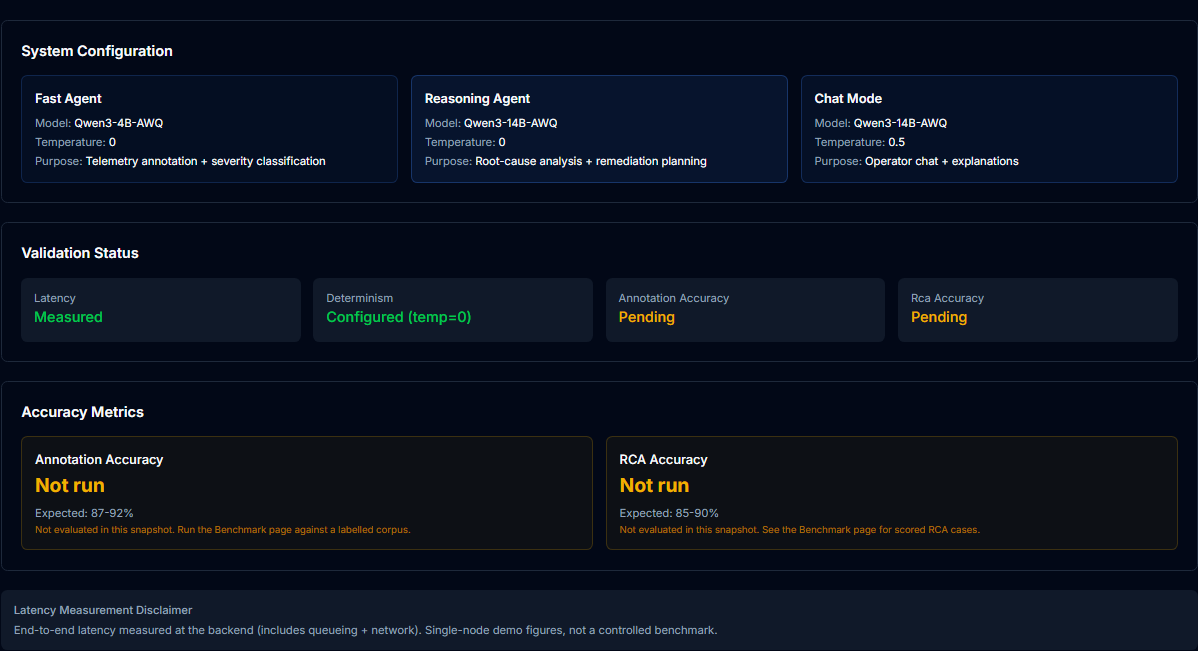Click the 'Configured (temp=0)' determinism status
Viewport: 1198px width, 651px height.
[399, 317]
